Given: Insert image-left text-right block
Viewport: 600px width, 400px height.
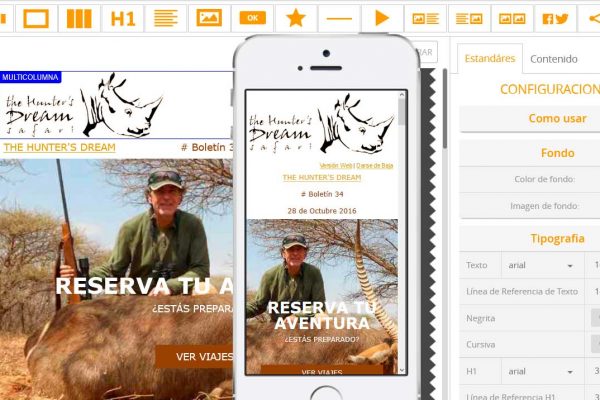Looking at the screenshot, I should 426,18.
